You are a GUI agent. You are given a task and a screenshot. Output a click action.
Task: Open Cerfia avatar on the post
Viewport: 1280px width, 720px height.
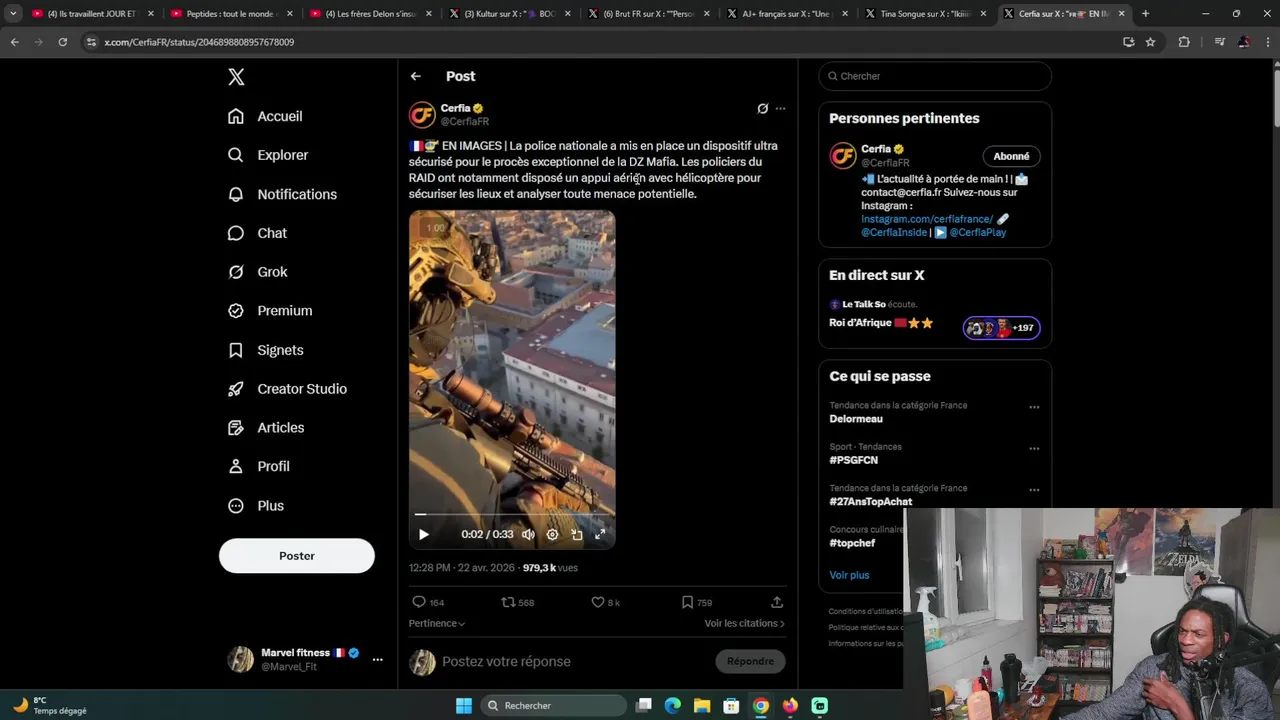[x=422, y=115]
